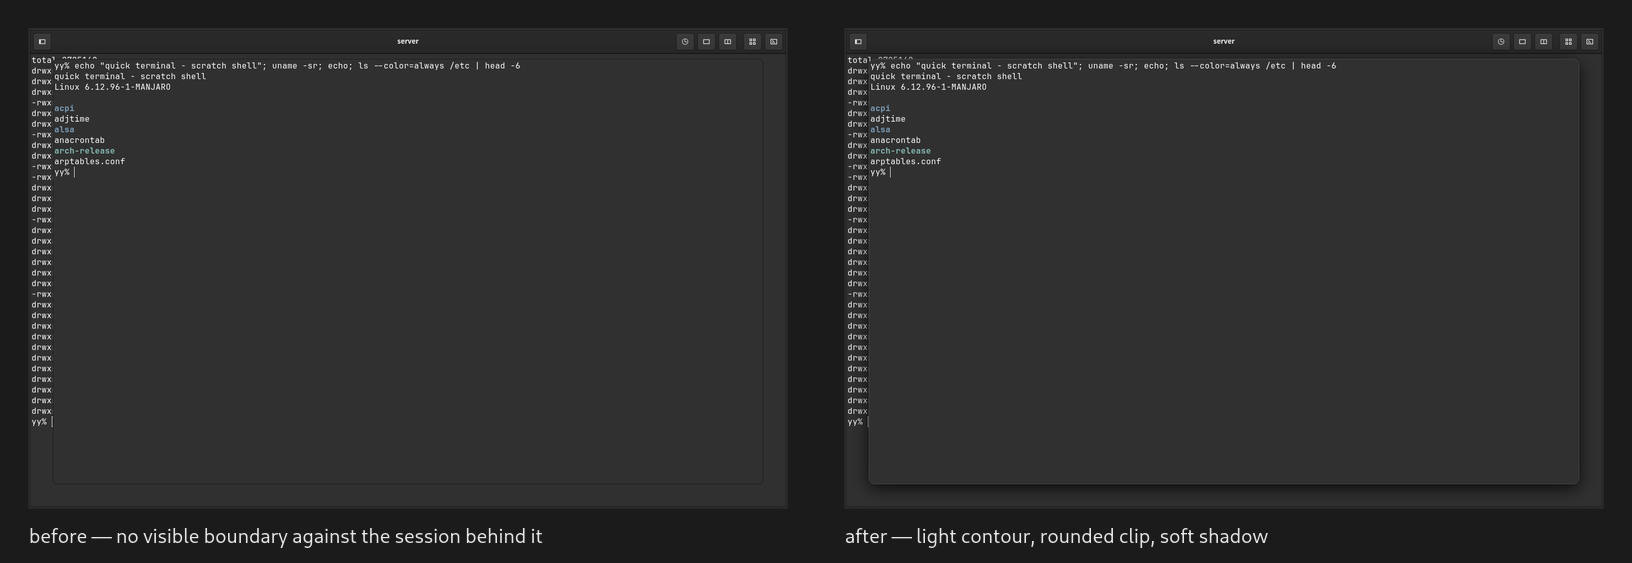Screen dimensions: 1632x563
Task: Open the history clock icon in the before window
Action: [x=685, y=42]
